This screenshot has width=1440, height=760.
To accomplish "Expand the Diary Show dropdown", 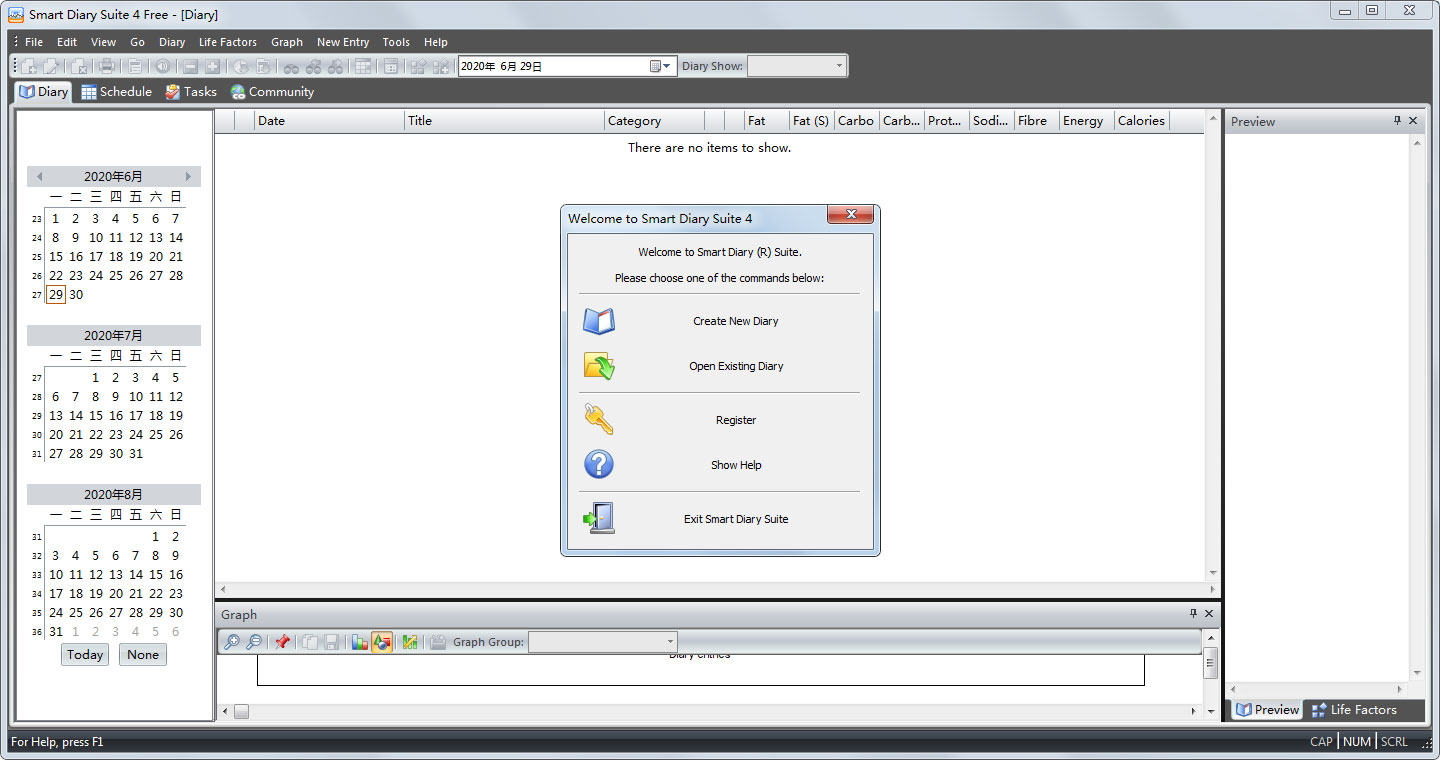I will pos(838,66).
